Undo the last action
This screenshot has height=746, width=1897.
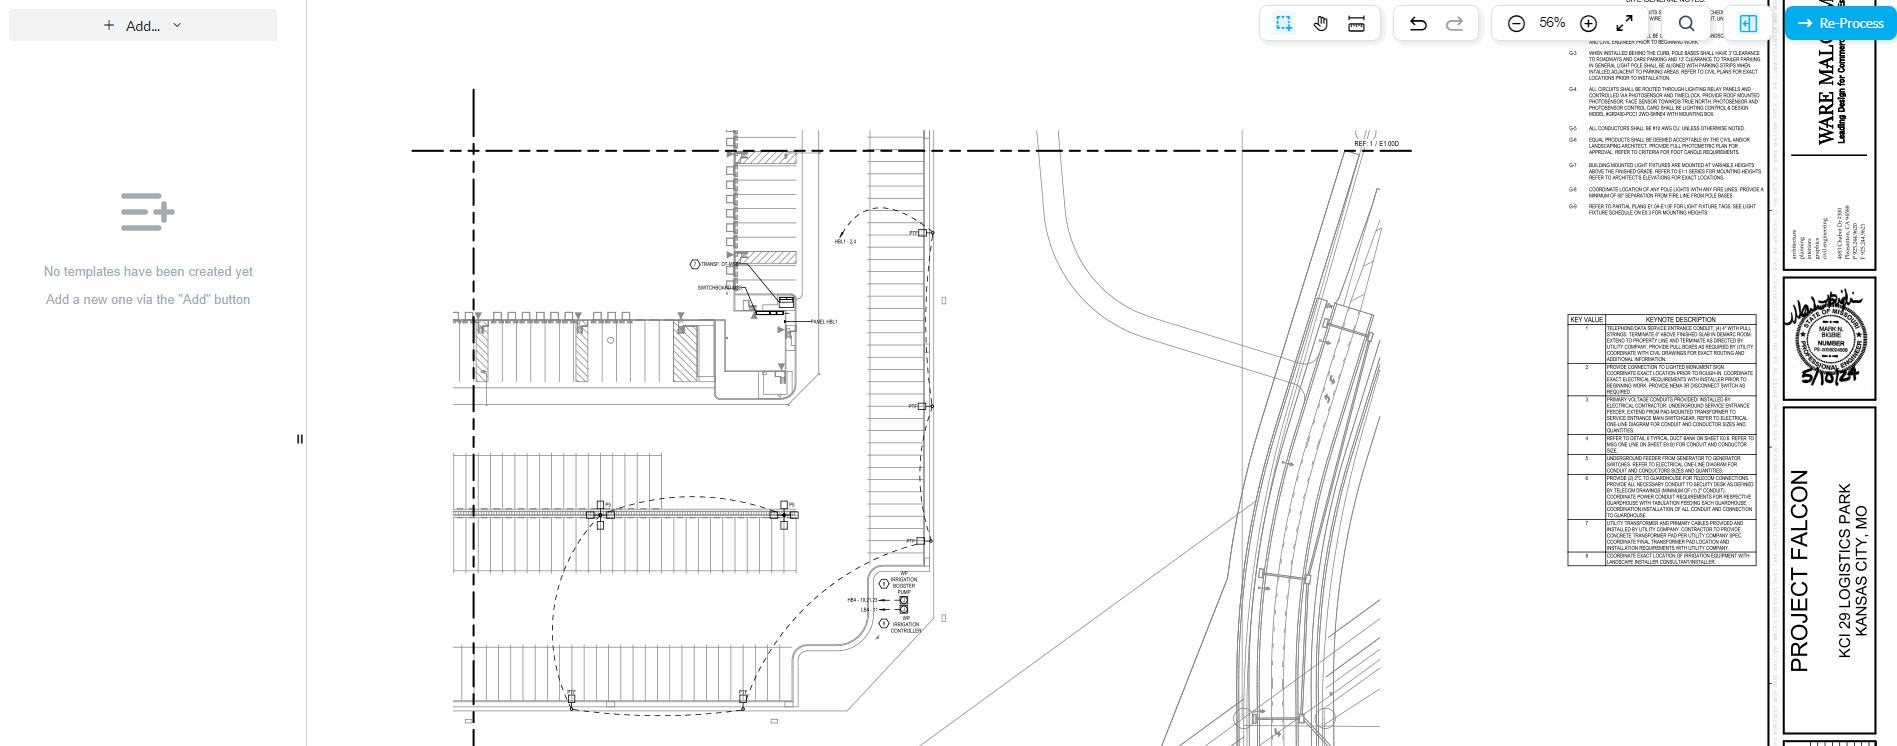click(x=1418, y=23)
